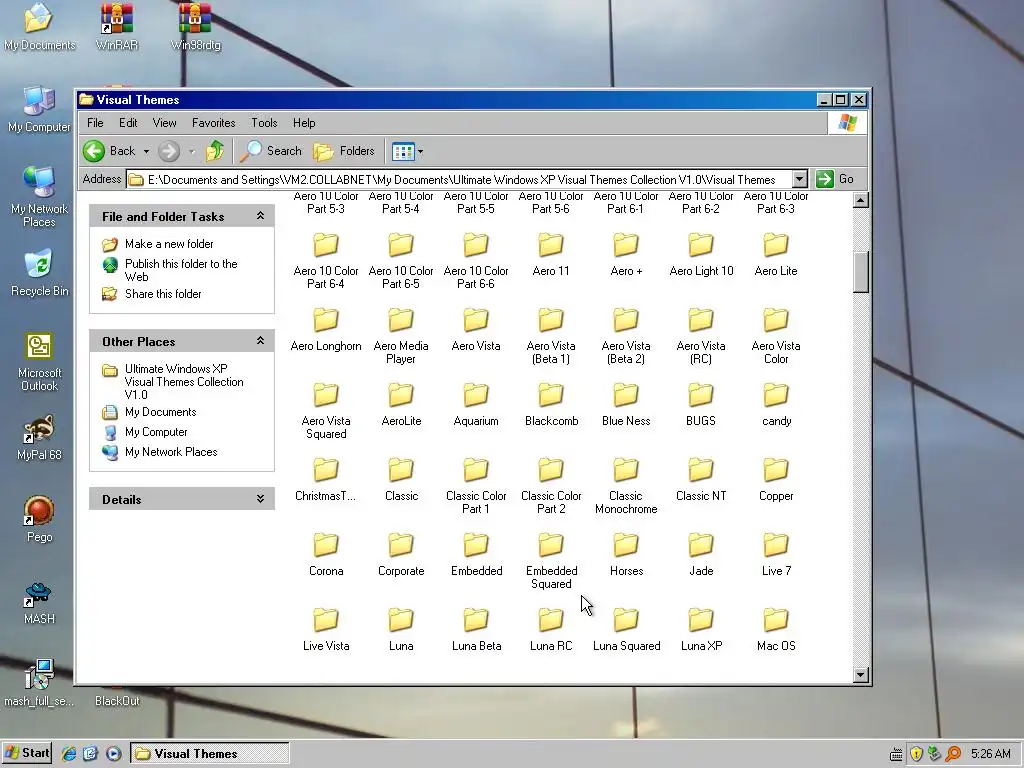The width and height of the screenshot is (1024, 768).
Task: Select MyPal 68 desktop icon
Action: click(x=39, y=438)
